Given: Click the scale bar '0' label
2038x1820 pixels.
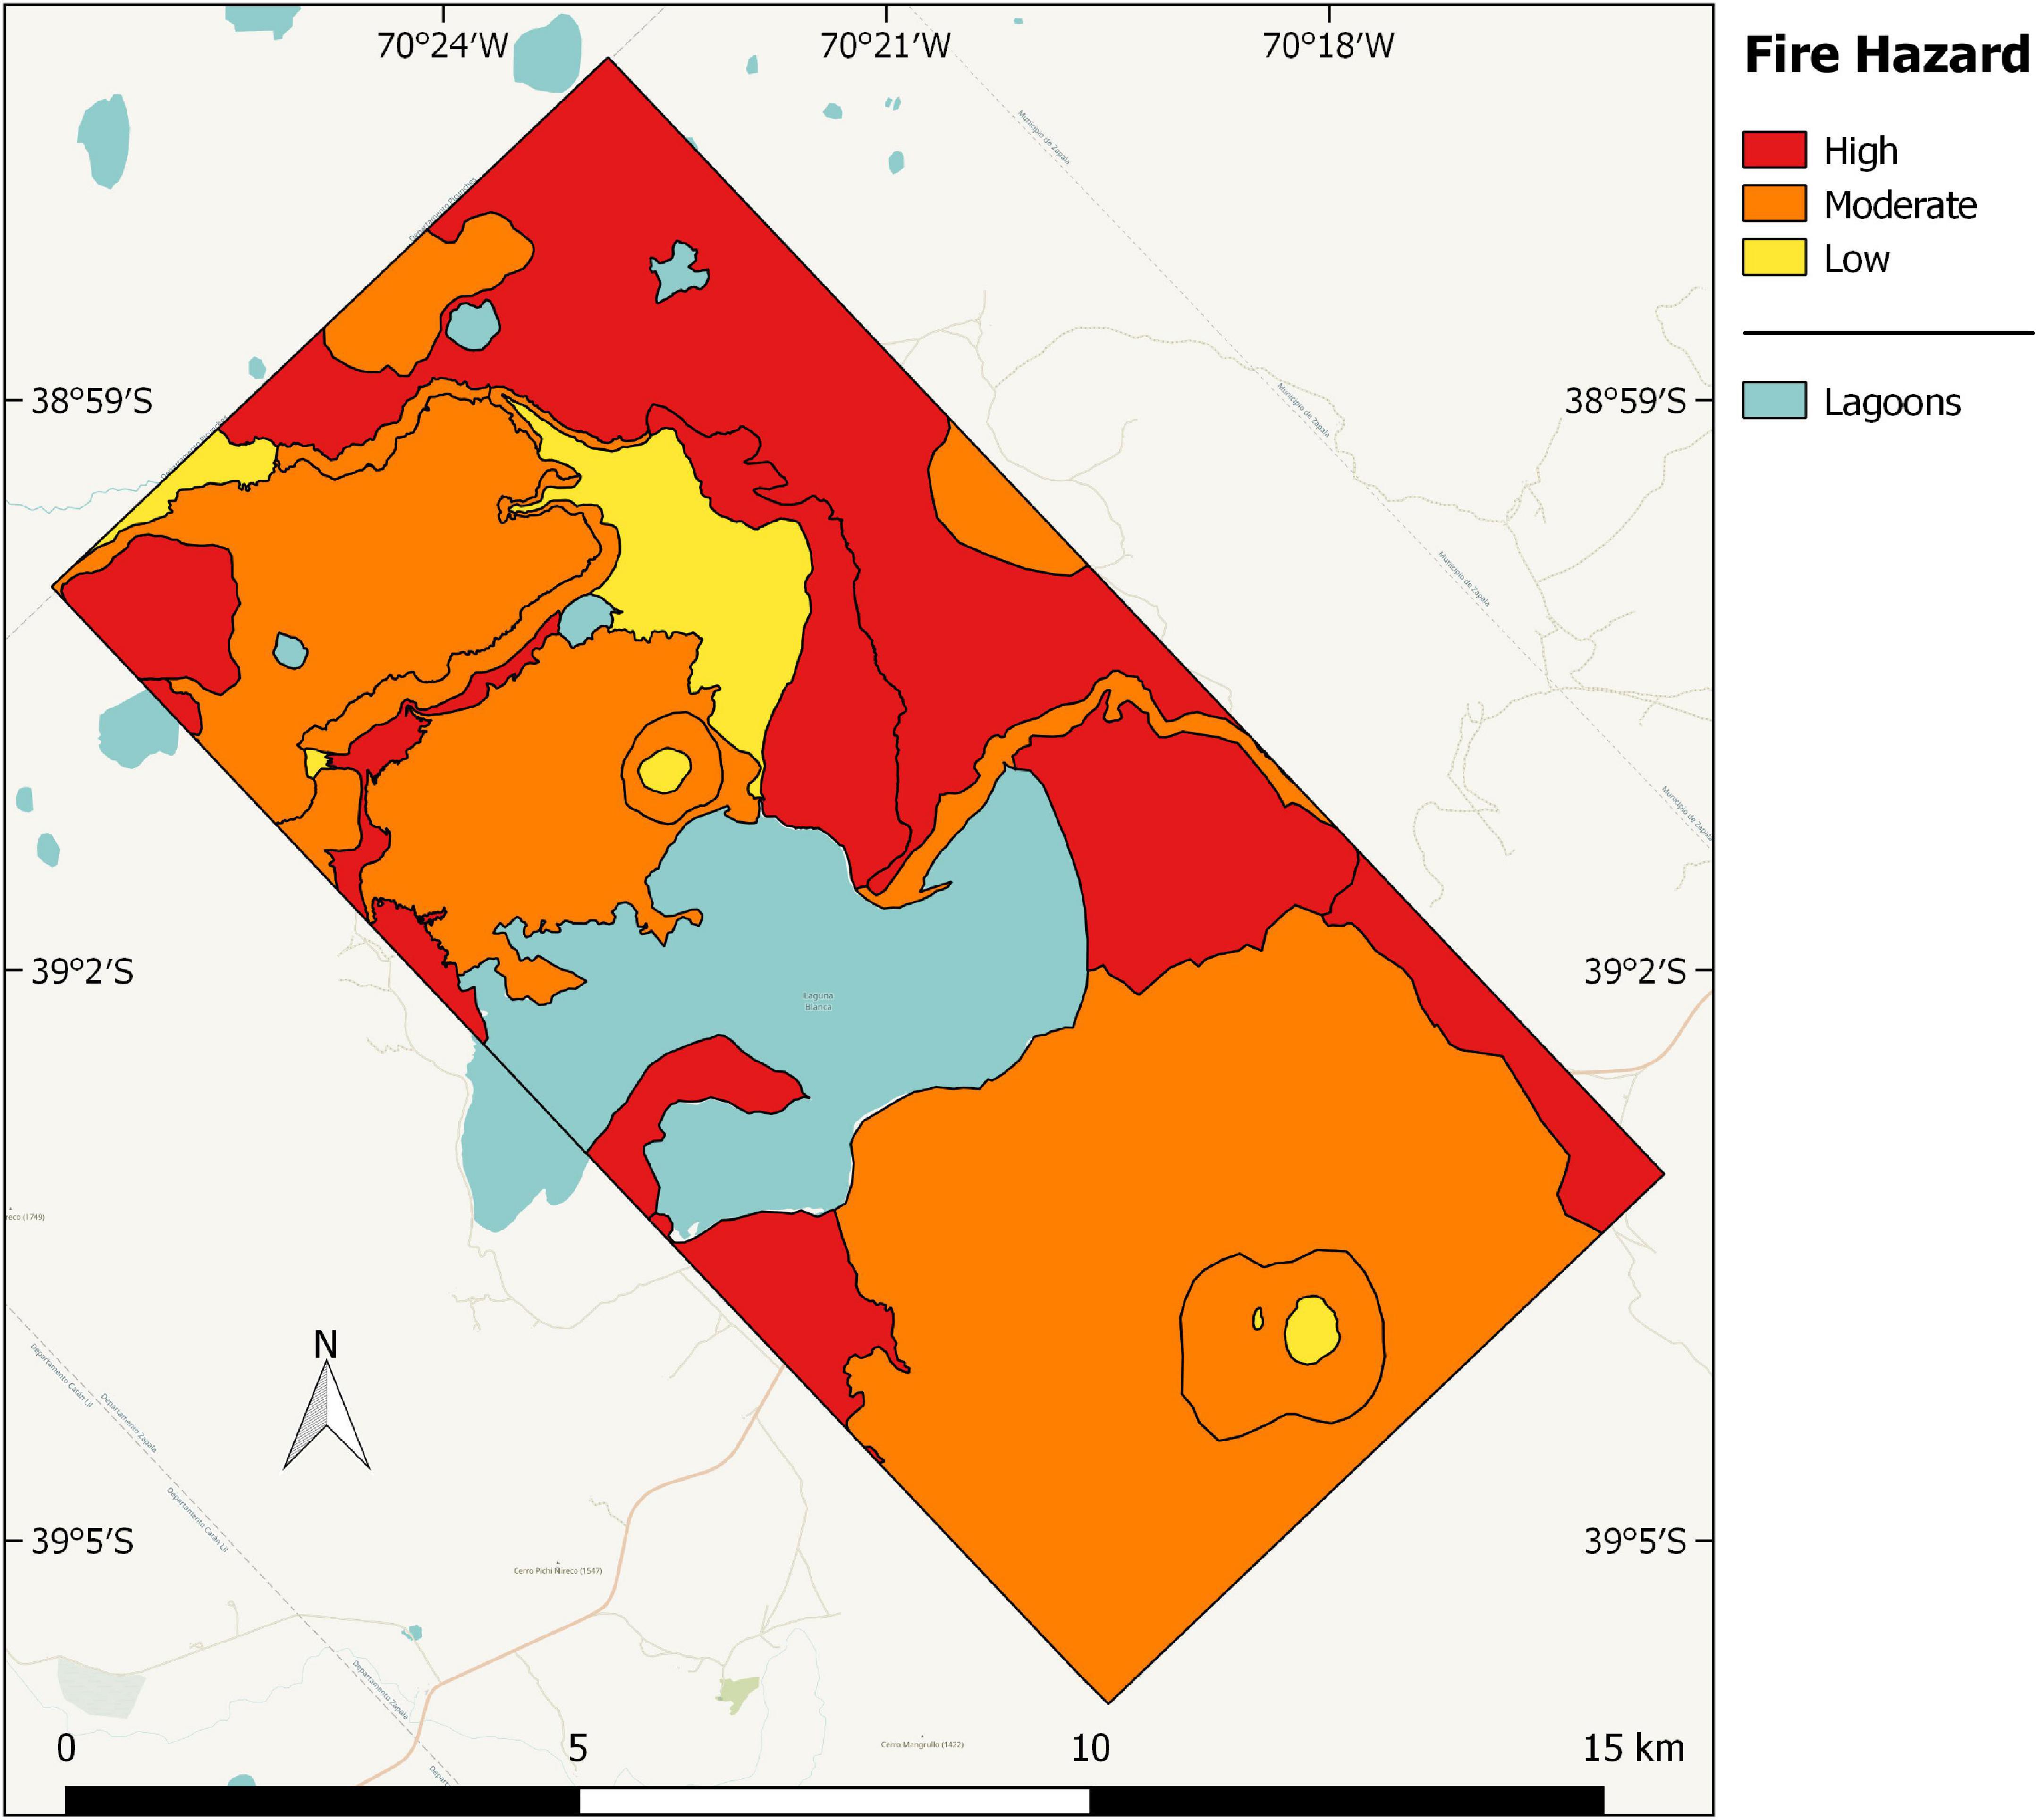Looking at the screenshot, I should [x=66, y=1748].
